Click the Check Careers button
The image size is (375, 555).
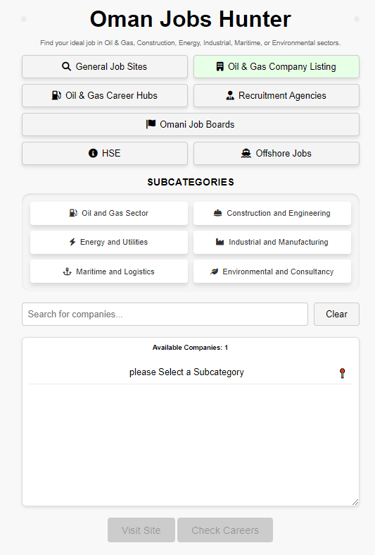(225, 530)
